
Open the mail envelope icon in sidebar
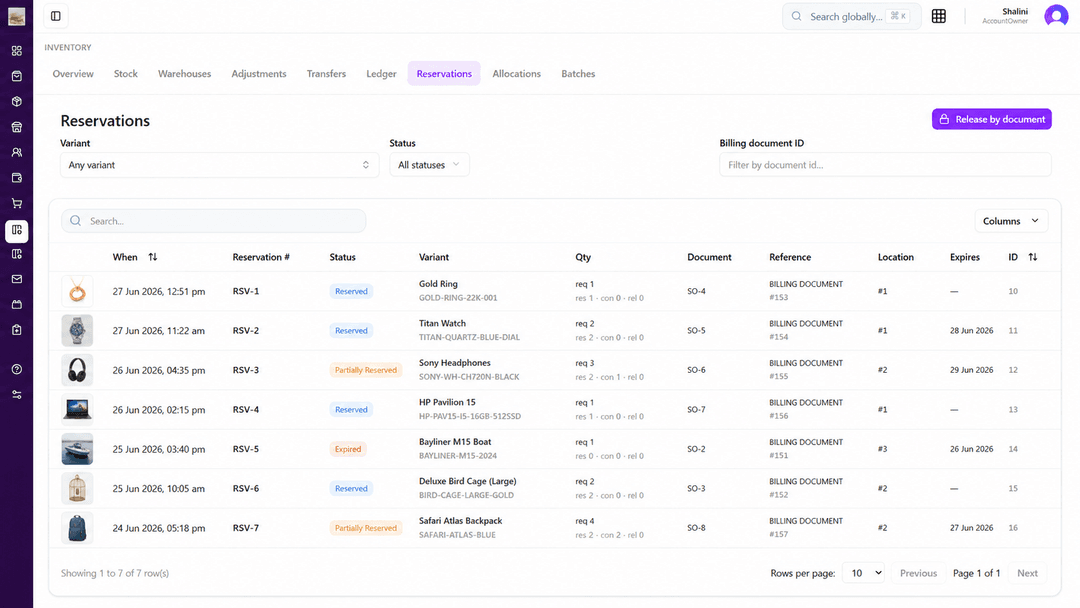click(17, 279)
